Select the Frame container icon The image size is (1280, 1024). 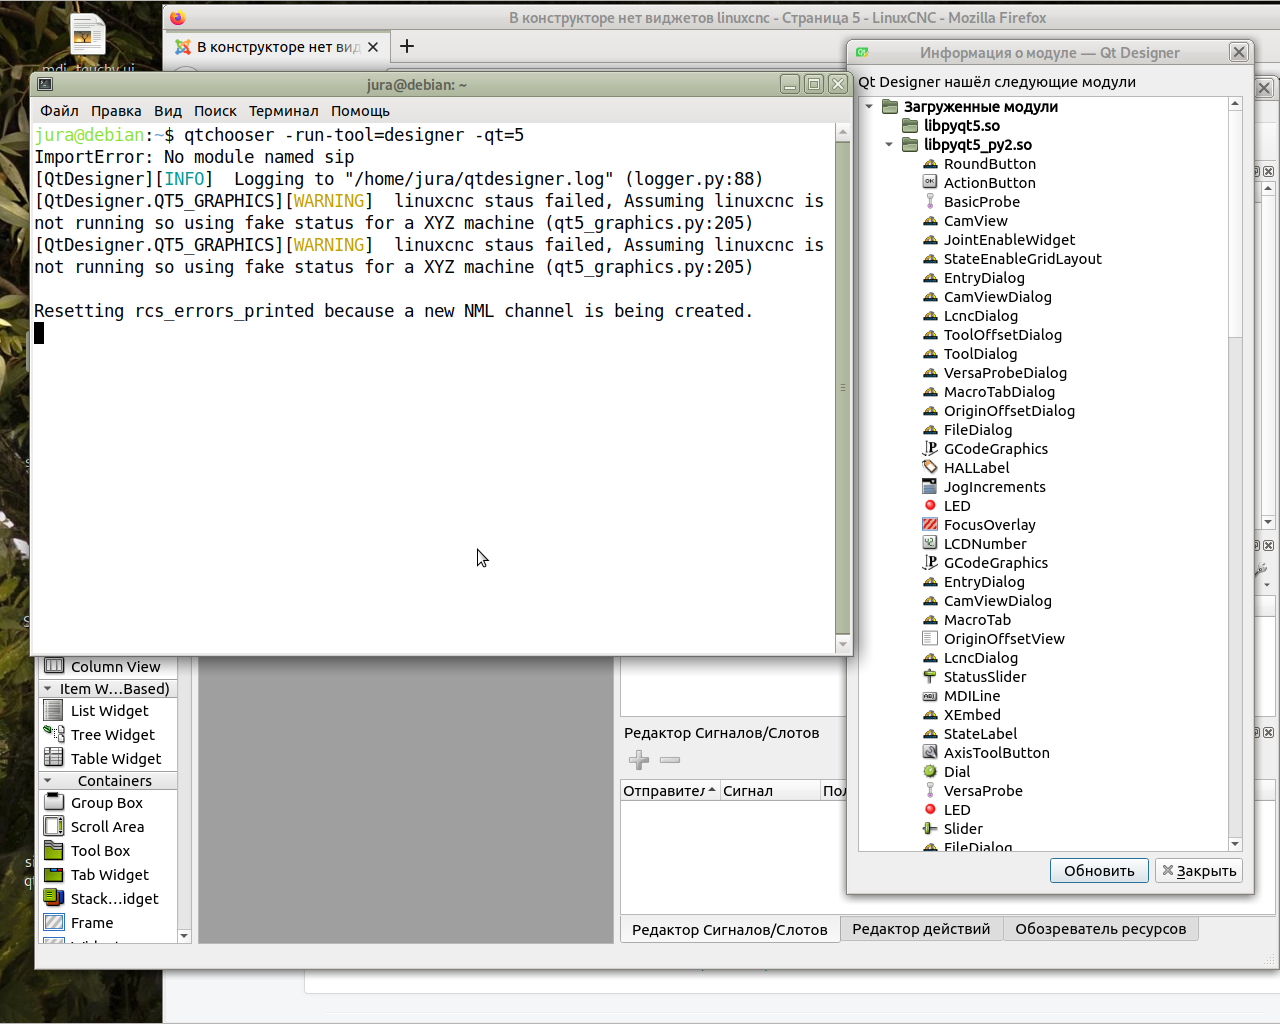(54, 923)
